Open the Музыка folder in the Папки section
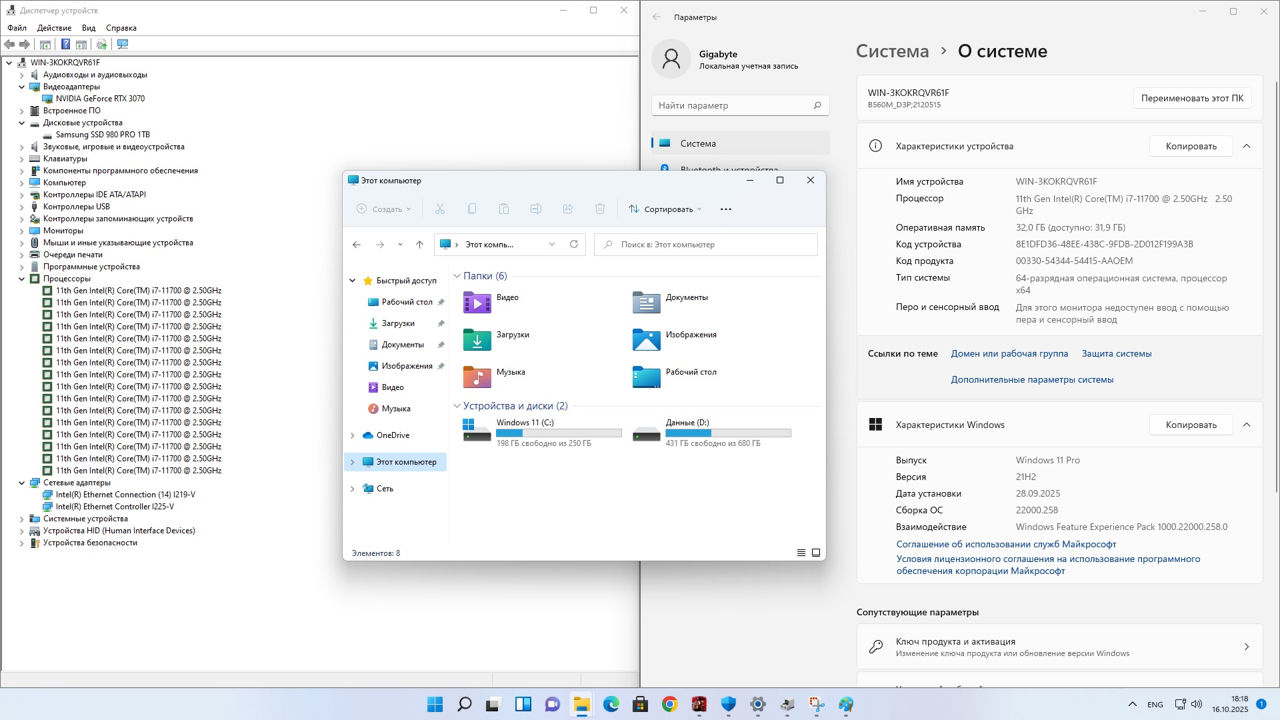The width and height of the screenshot is (1280, 720). pos(477,376)
